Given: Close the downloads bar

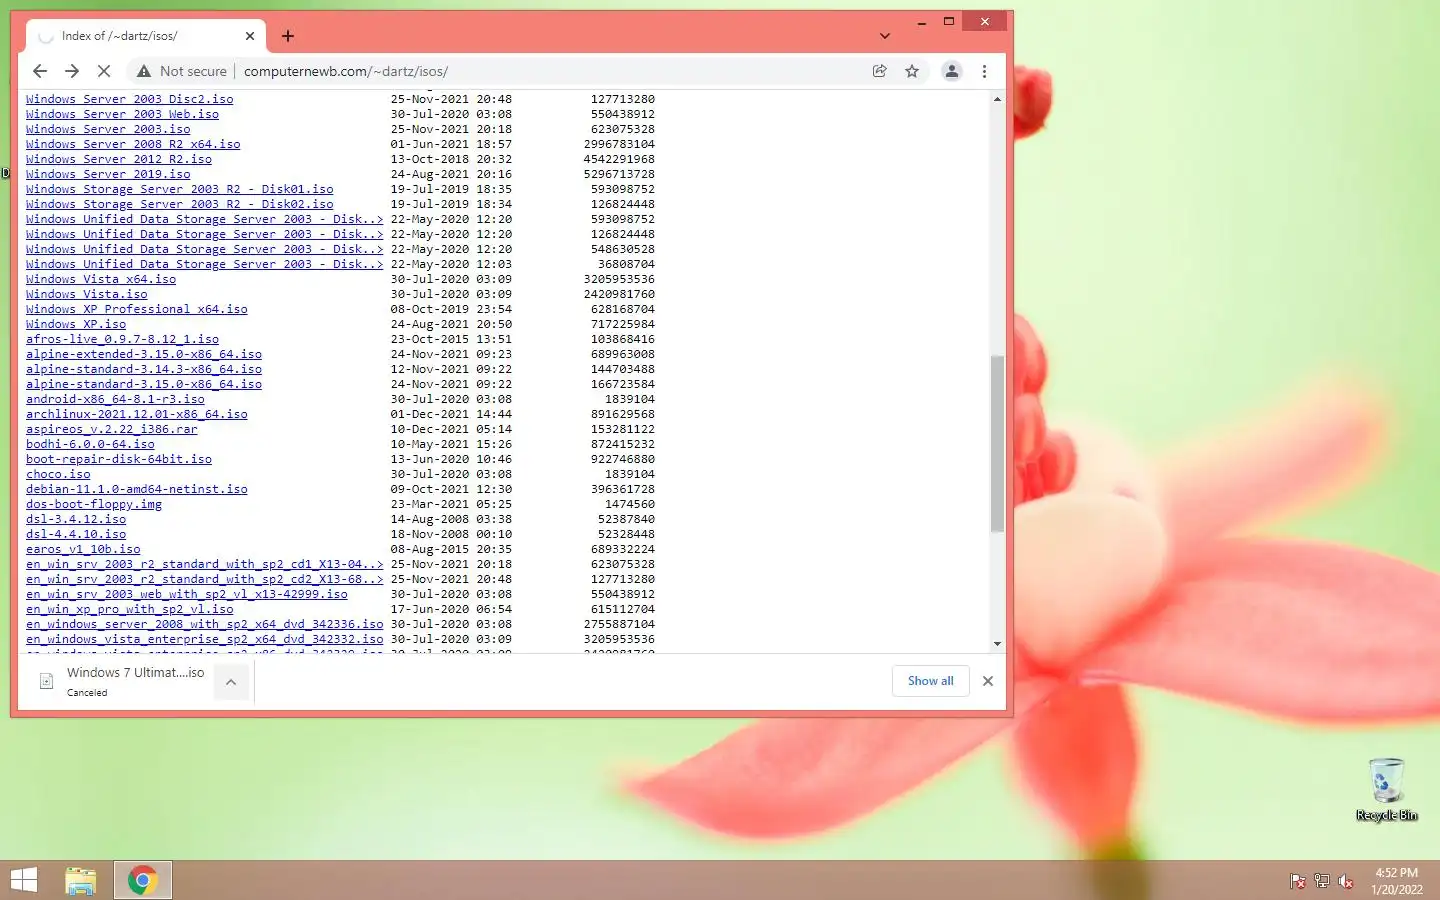Looking at the screenshot, I should pyautogui.click(x=988, y=681).
